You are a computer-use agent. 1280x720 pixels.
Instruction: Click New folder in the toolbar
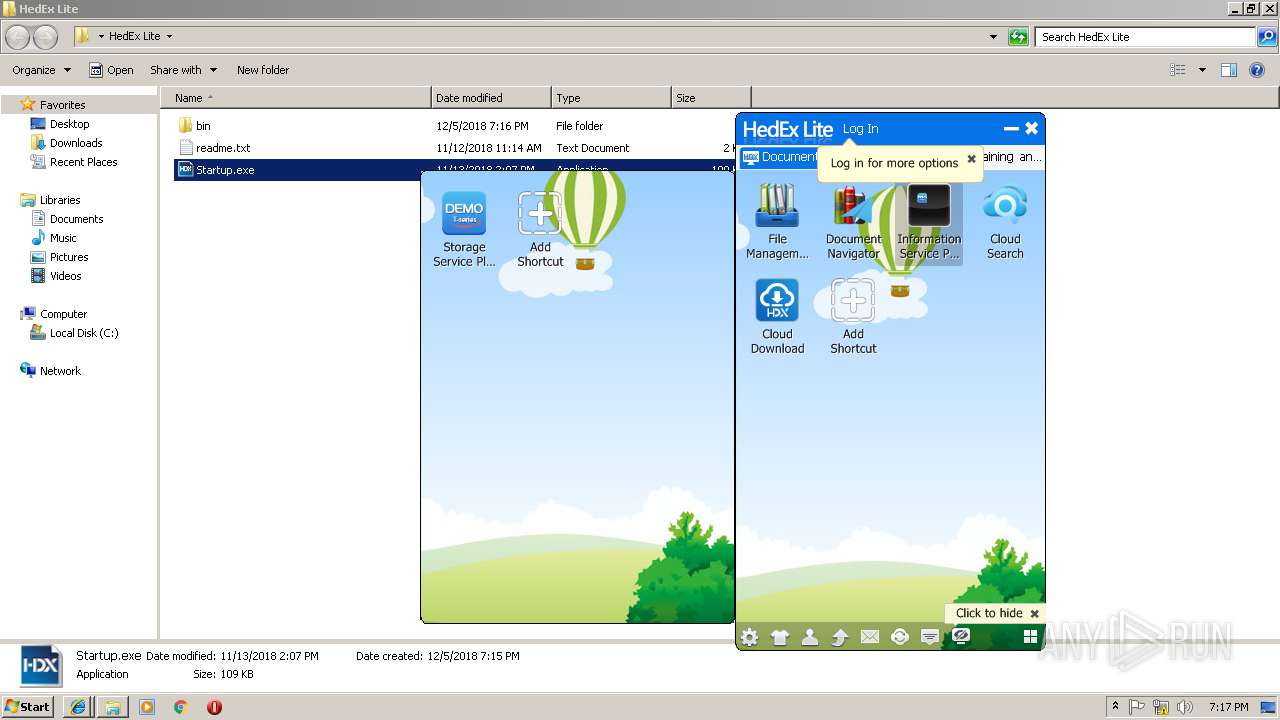pos(263,70)
